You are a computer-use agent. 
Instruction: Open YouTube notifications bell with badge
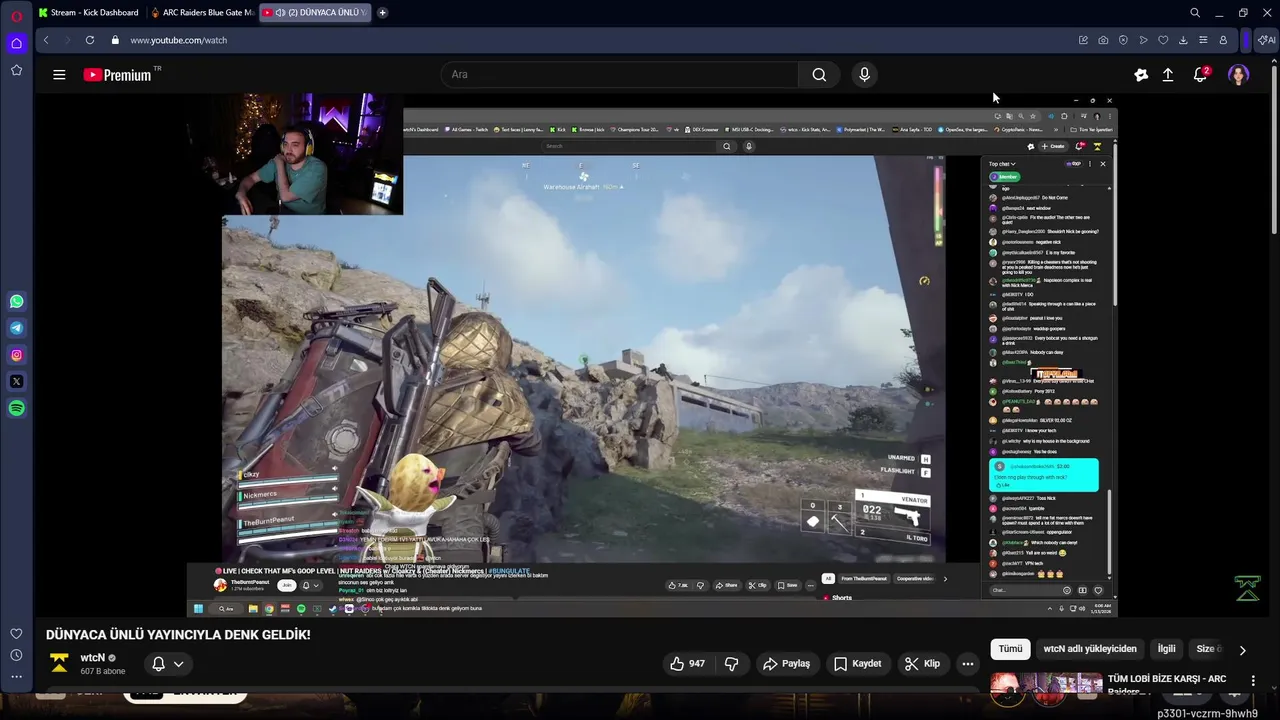(1201, 74)
